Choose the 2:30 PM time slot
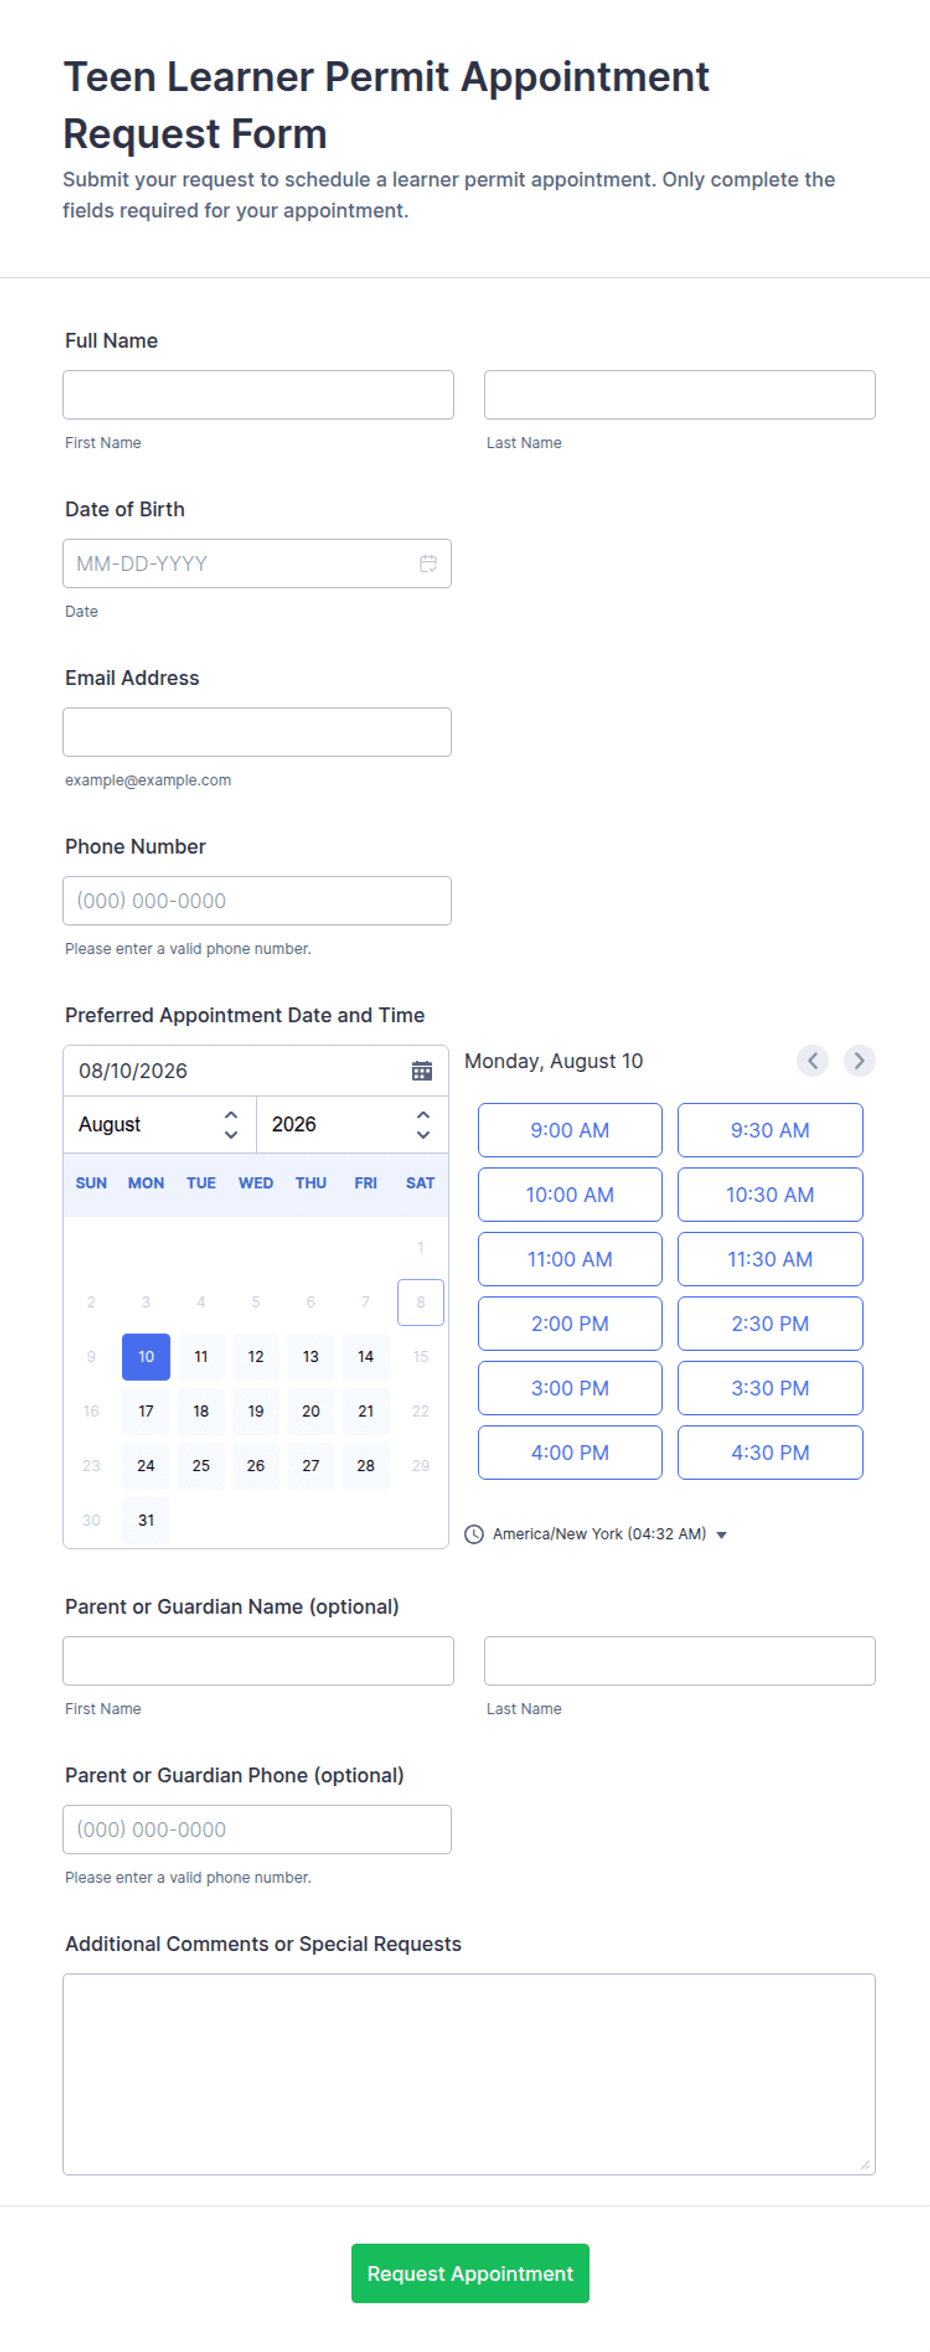This screenshot has height=2352, width=930. point(770,1324)
